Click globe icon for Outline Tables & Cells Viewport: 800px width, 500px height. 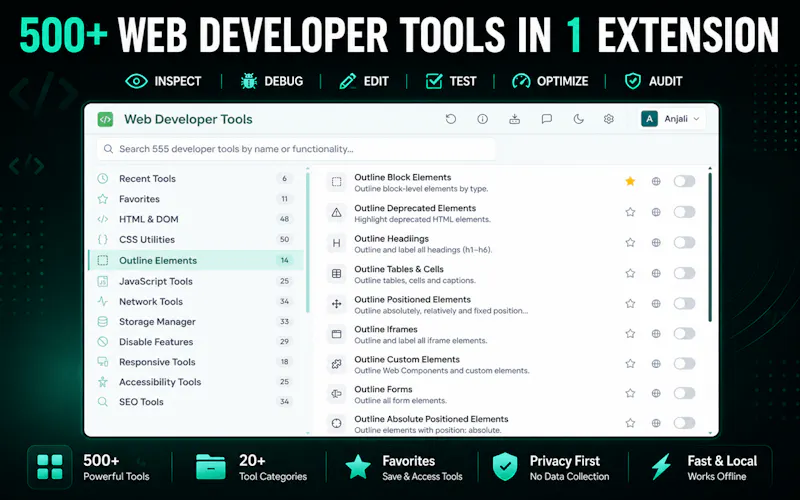656,273
